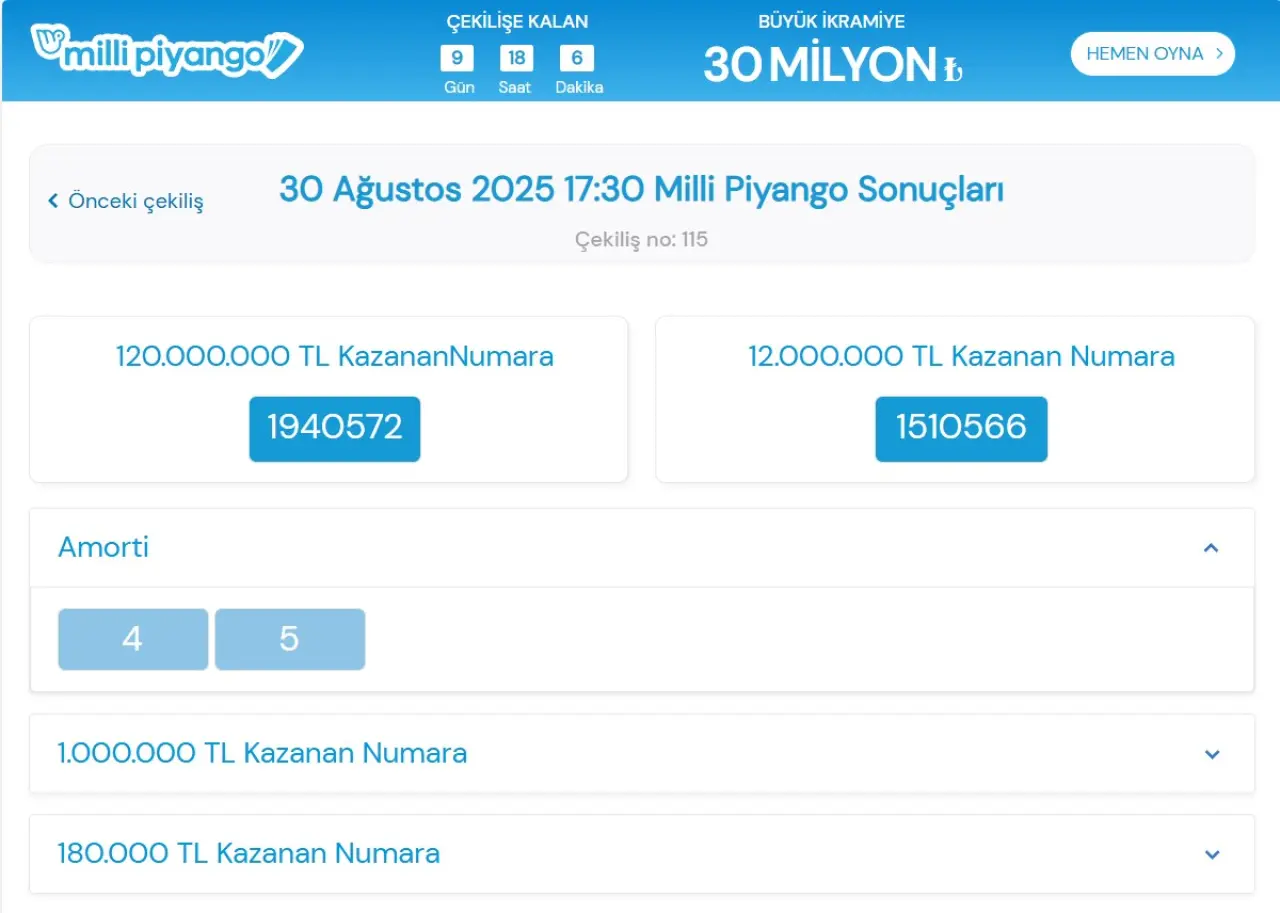Expand the 1.000.000 TL Kazanan Numara chevron
Screen dimensions: 1280x913
tap(1212, 754)
